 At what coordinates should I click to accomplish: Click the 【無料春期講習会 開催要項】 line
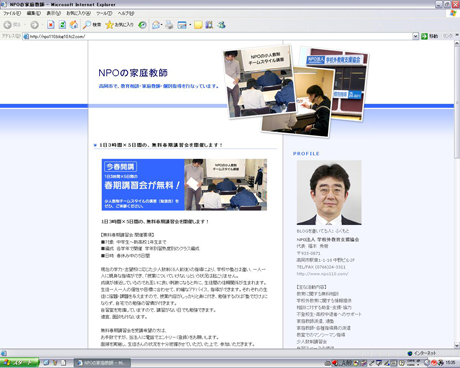click(127, 235)
